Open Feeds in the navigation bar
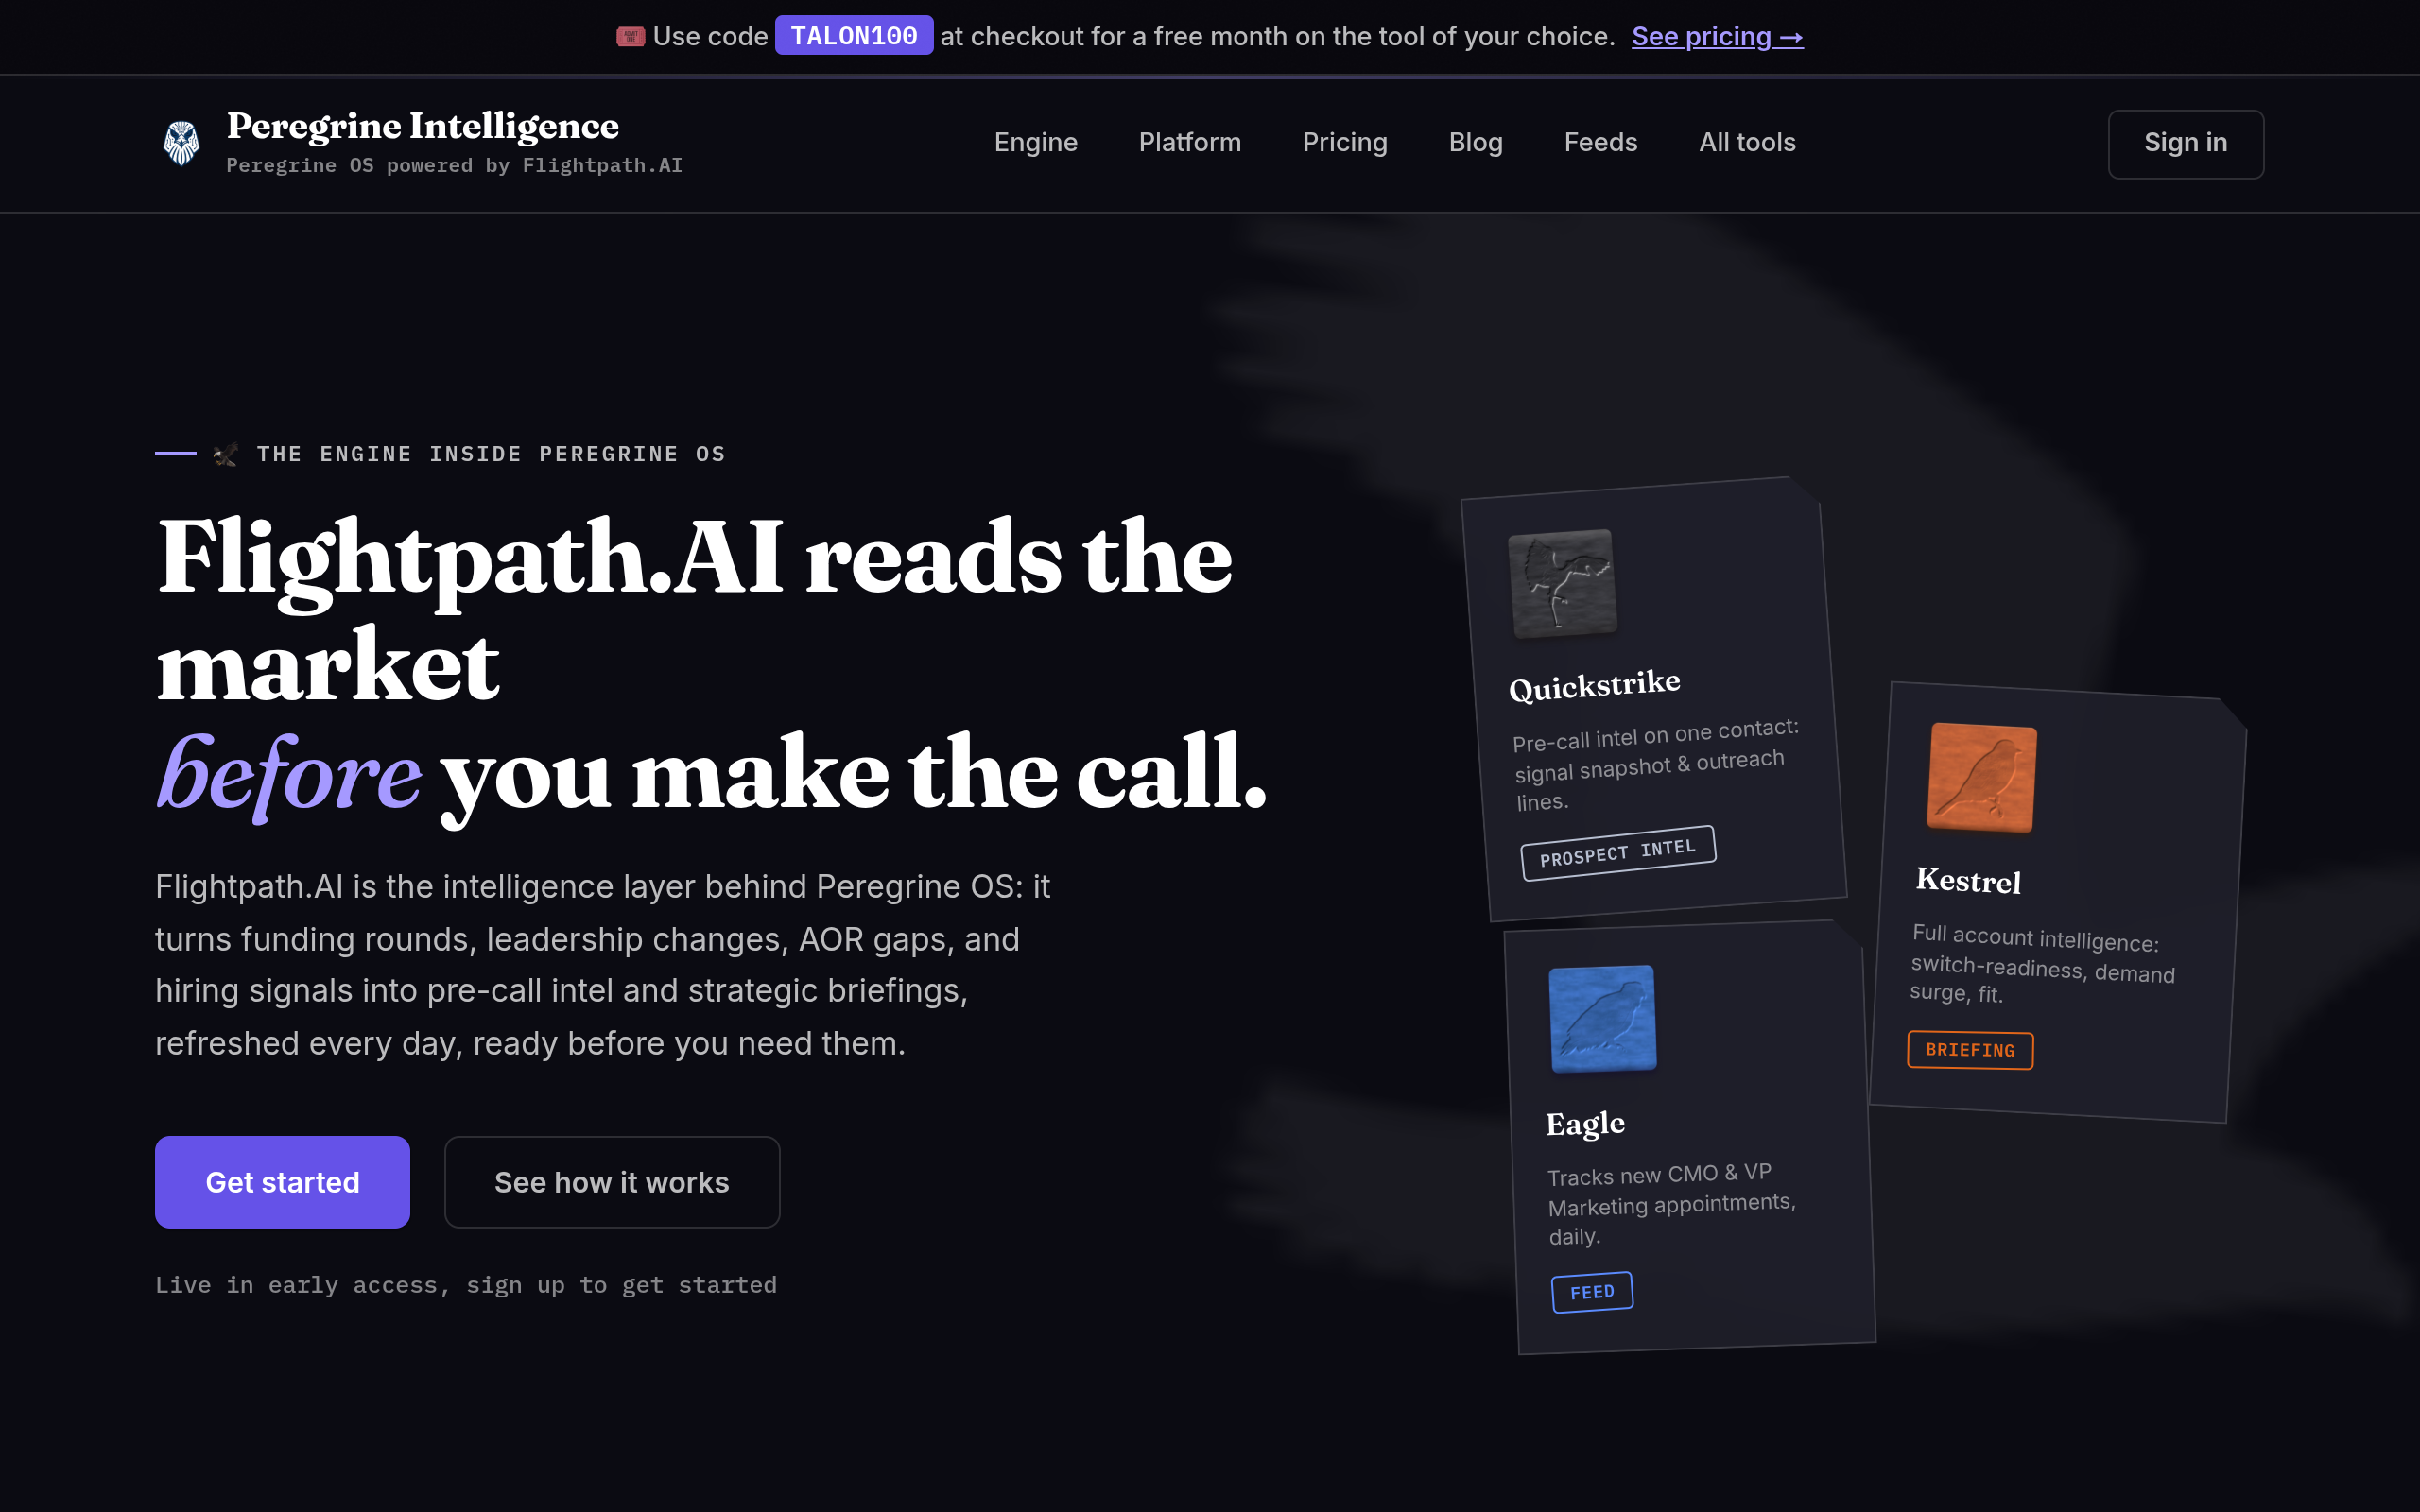Viewport: 2420px width, 1512px height. point(1601,143)
